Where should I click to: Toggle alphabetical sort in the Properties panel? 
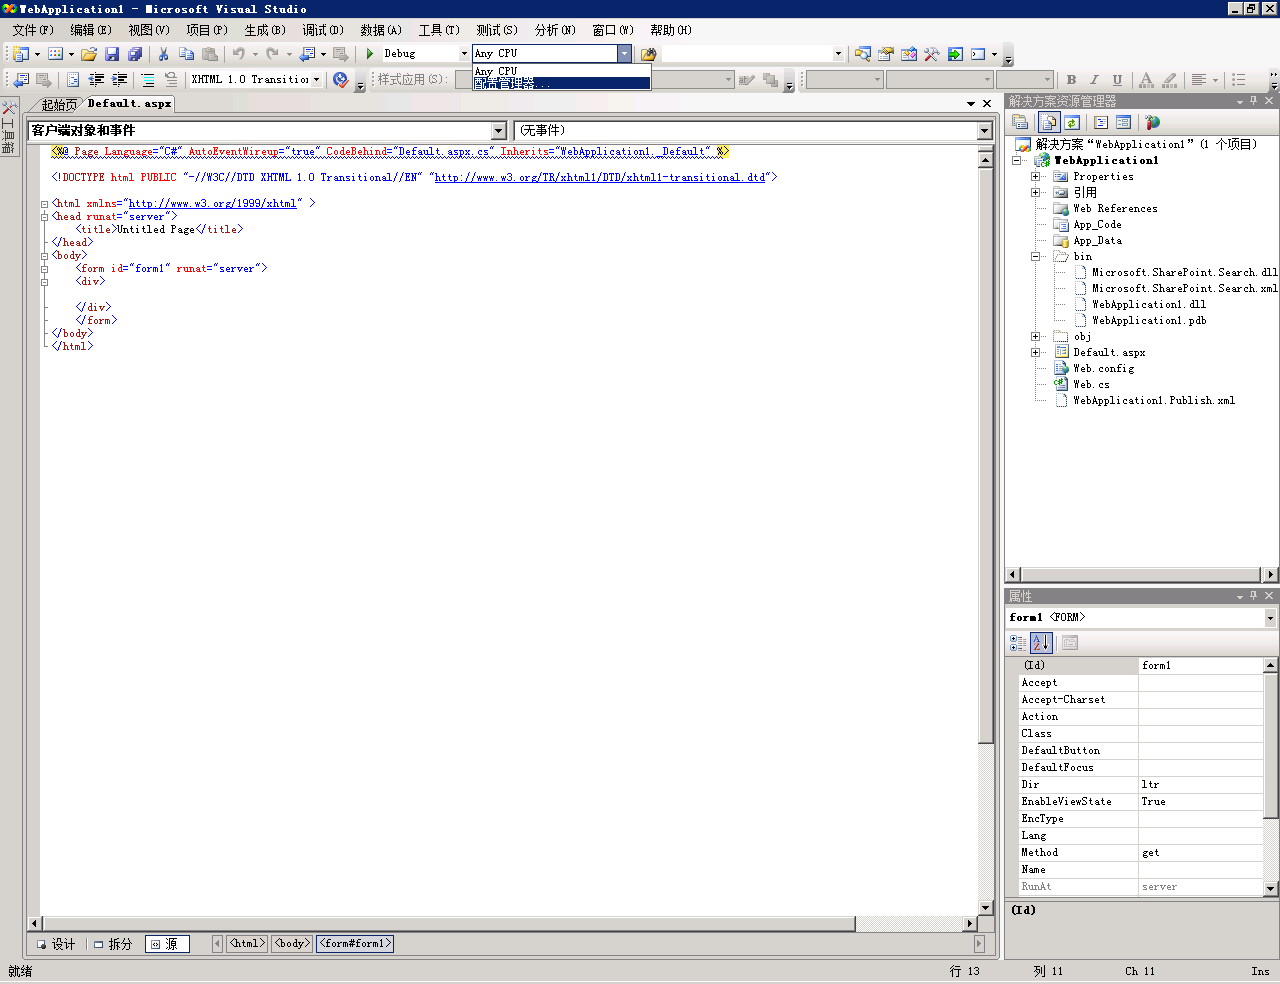tap(1041, 643)
